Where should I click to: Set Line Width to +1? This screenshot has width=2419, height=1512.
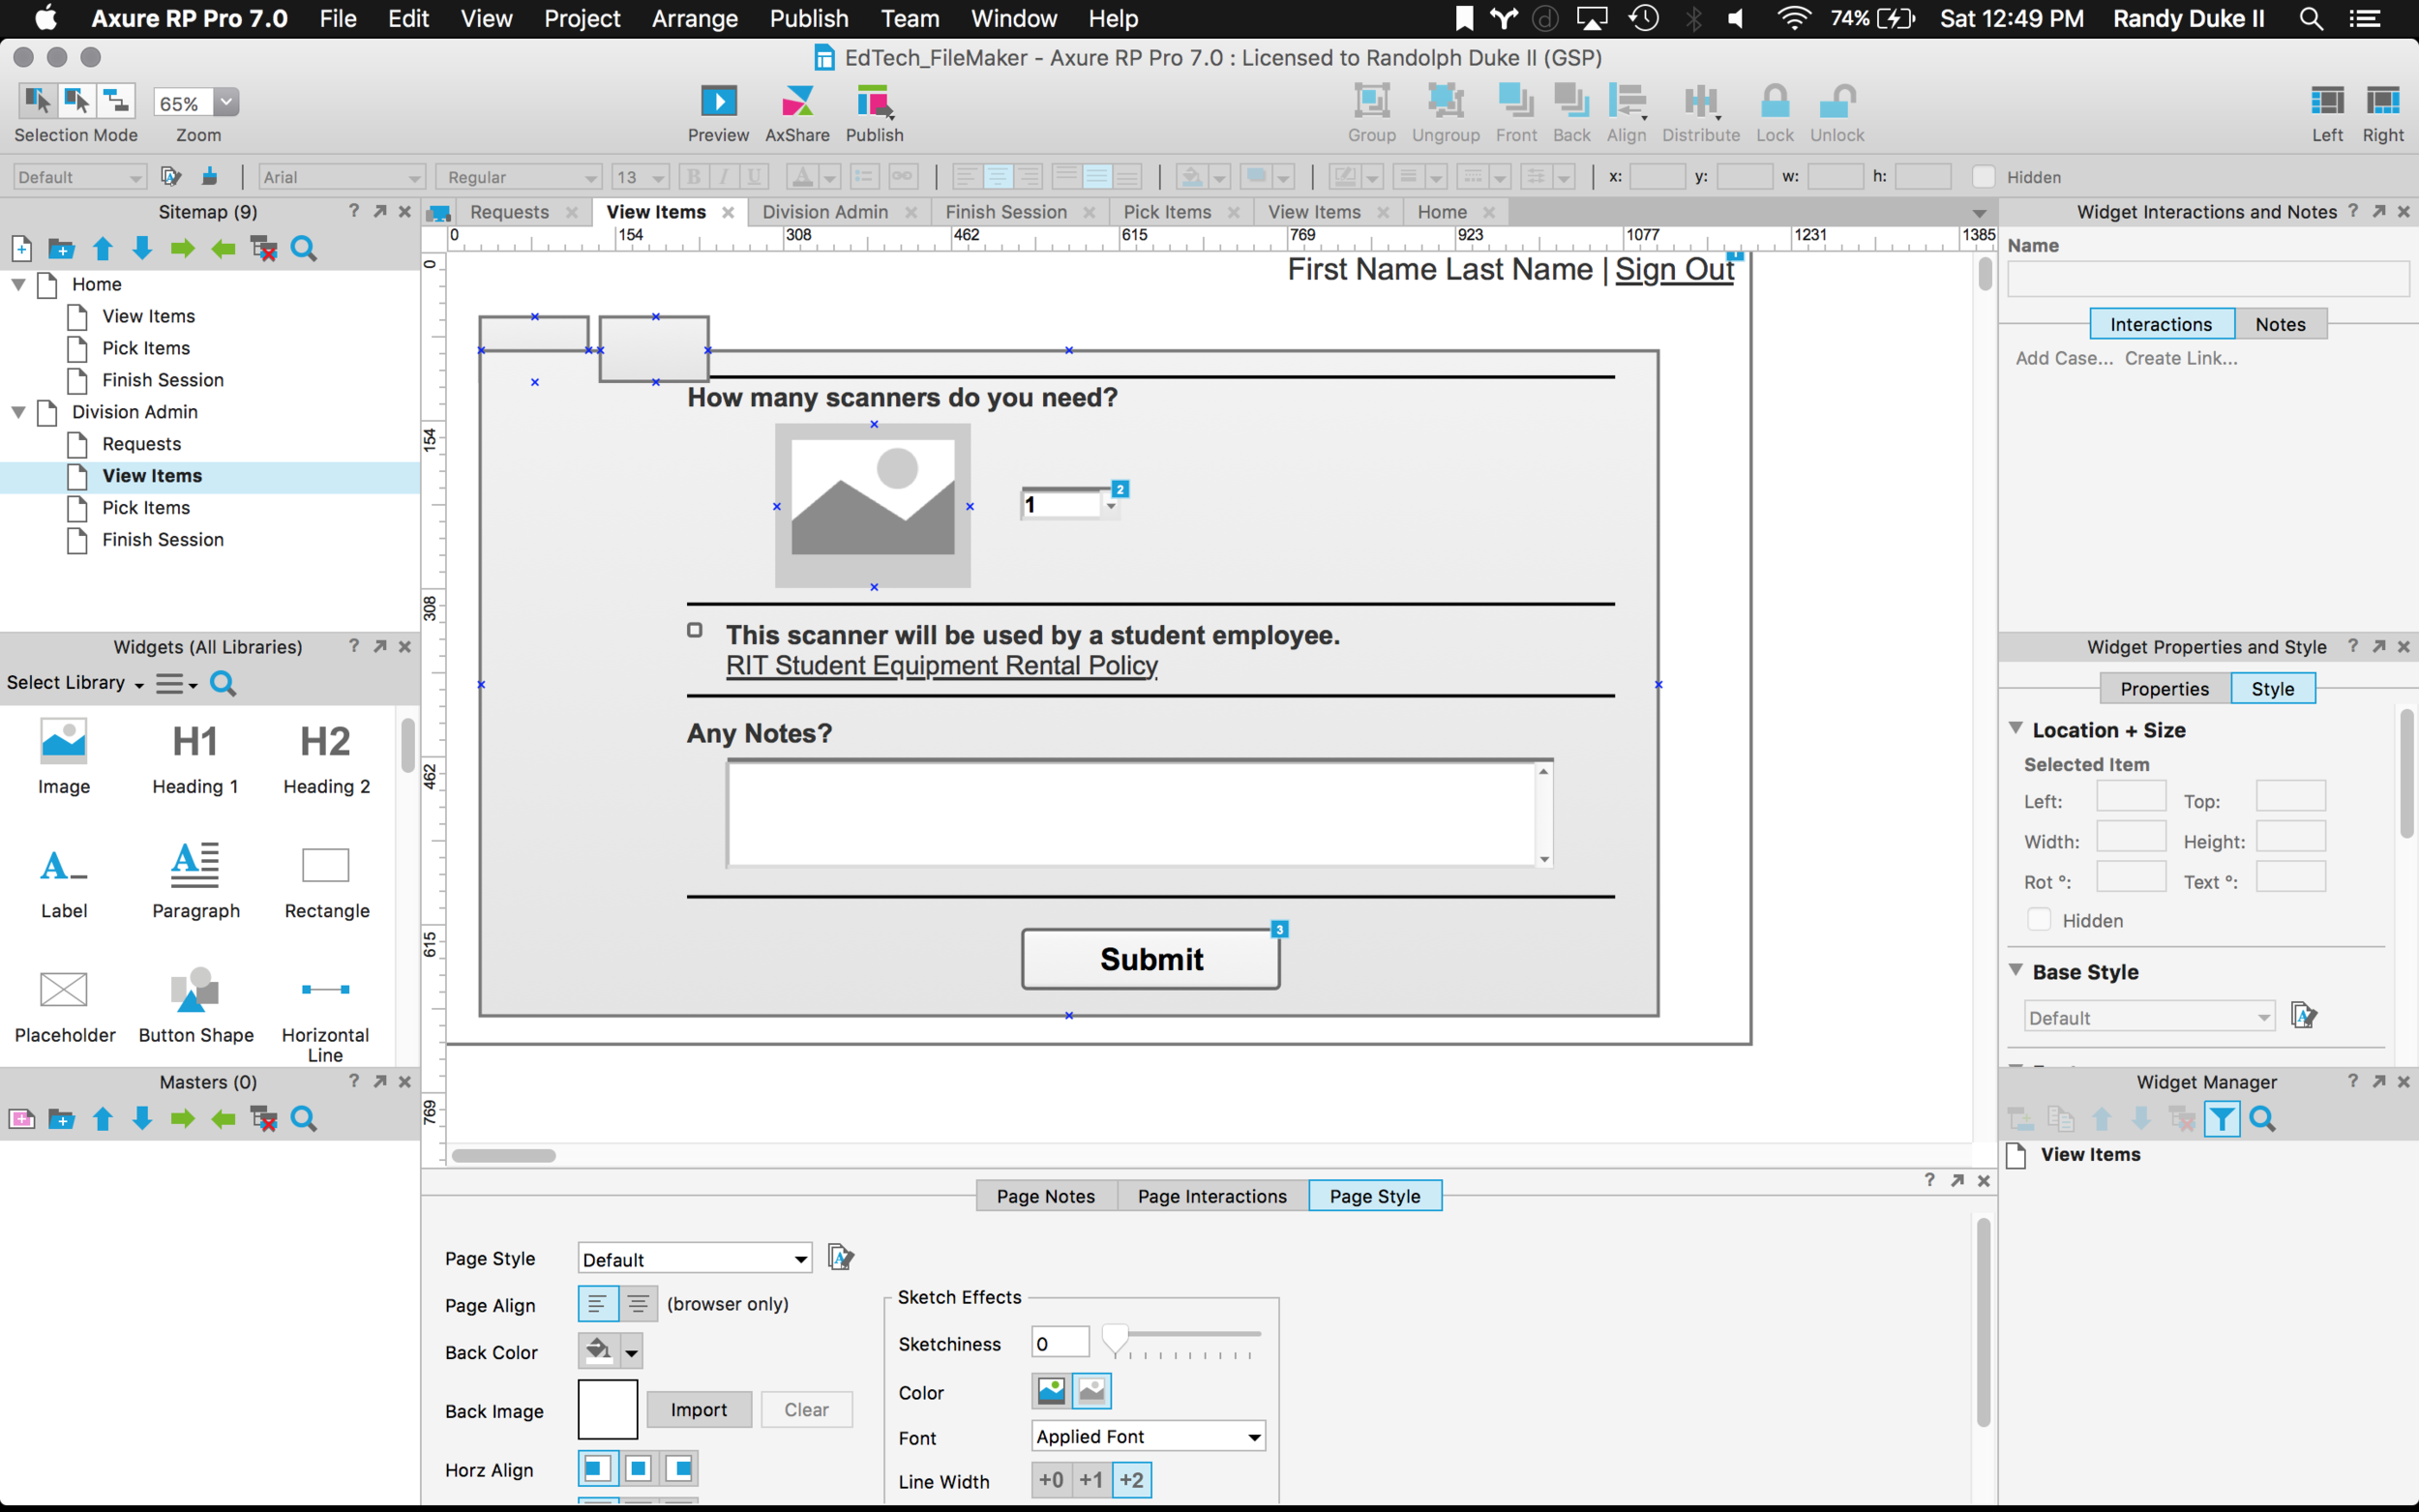pos(1091,1480)
